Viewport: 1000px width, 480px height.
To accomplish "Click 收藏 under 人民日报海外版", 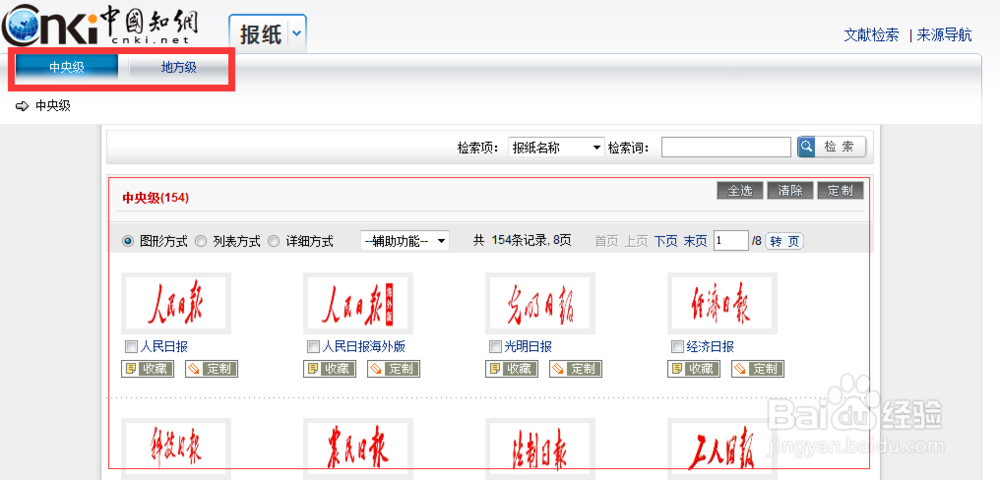I will point(330,368).
